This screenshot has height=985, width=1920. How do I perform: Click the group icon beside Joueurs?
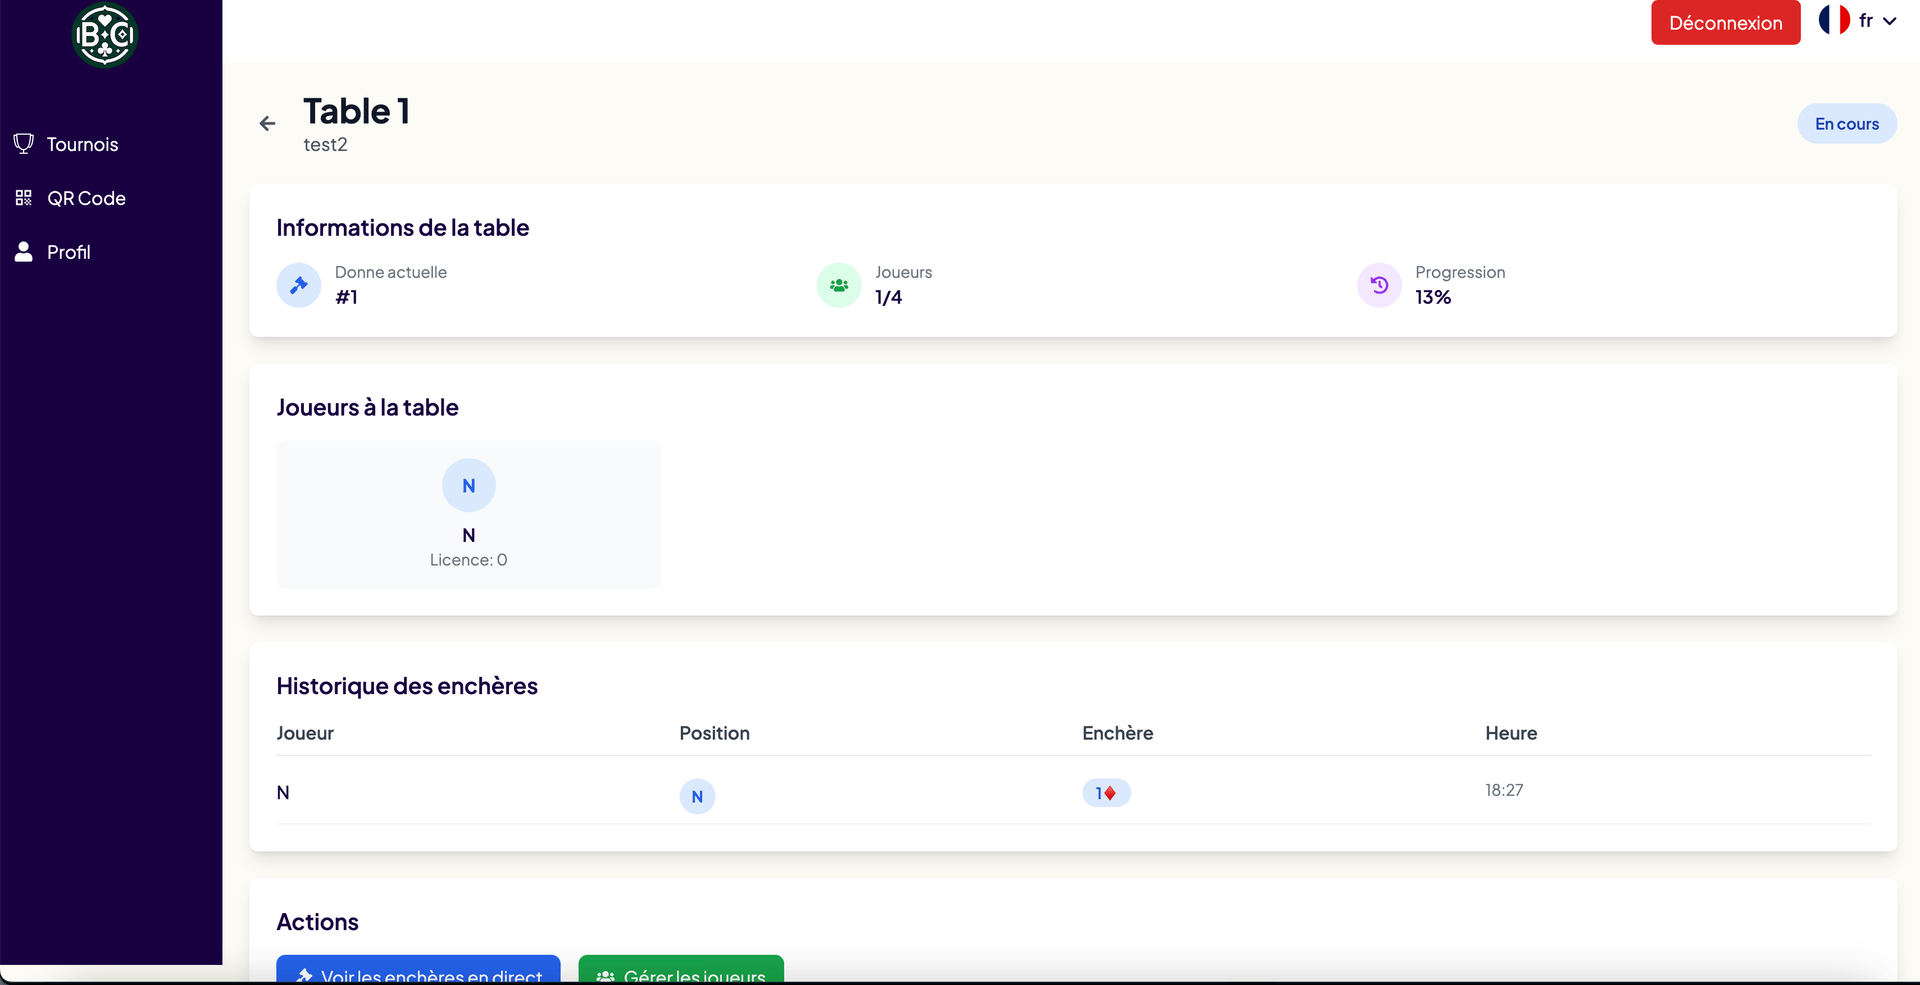[x=839, y=285]
